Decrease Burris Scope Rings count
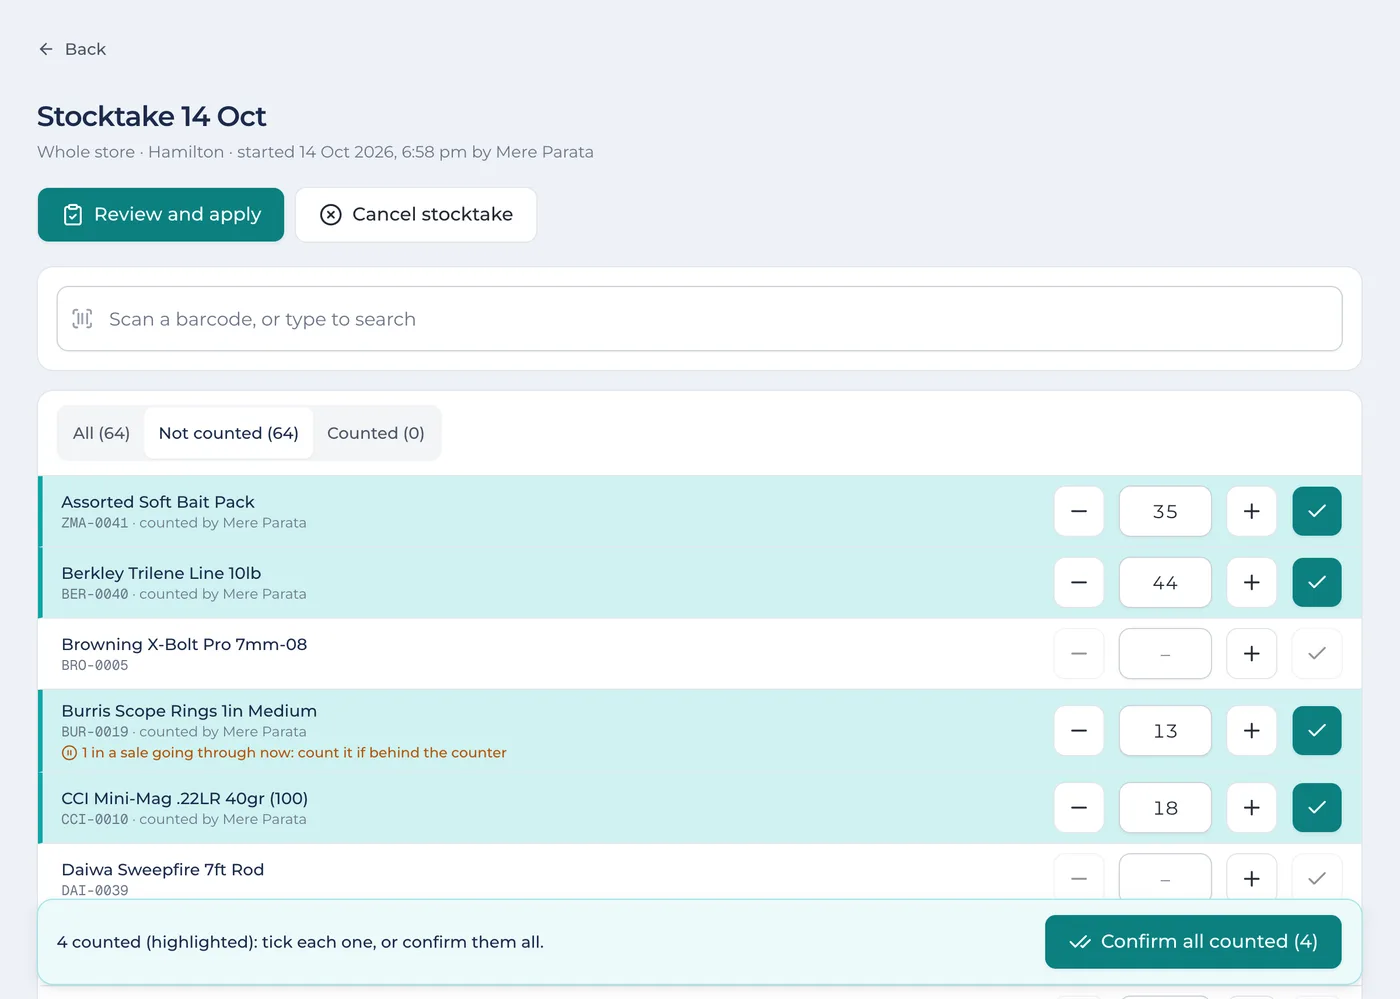 coord(1079,731)
